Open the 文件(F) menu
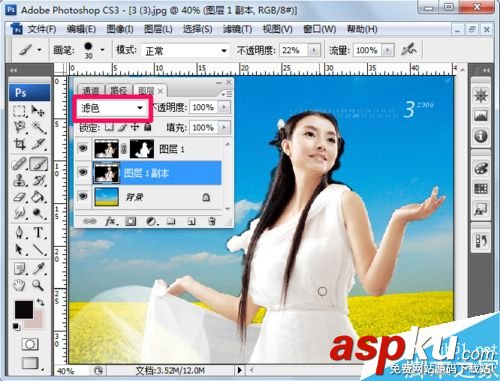 (41, 29)
